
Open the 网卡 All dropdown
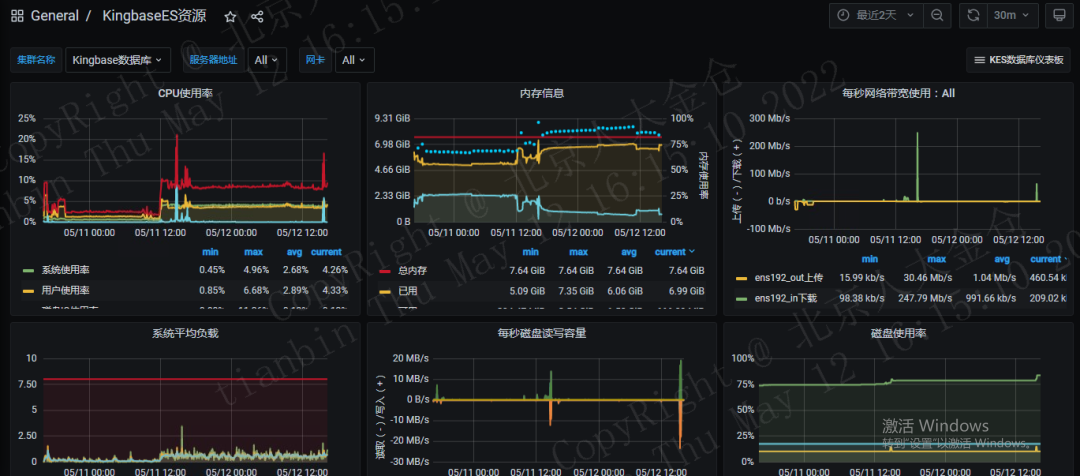pyautogui.click(x=355, y=60)
